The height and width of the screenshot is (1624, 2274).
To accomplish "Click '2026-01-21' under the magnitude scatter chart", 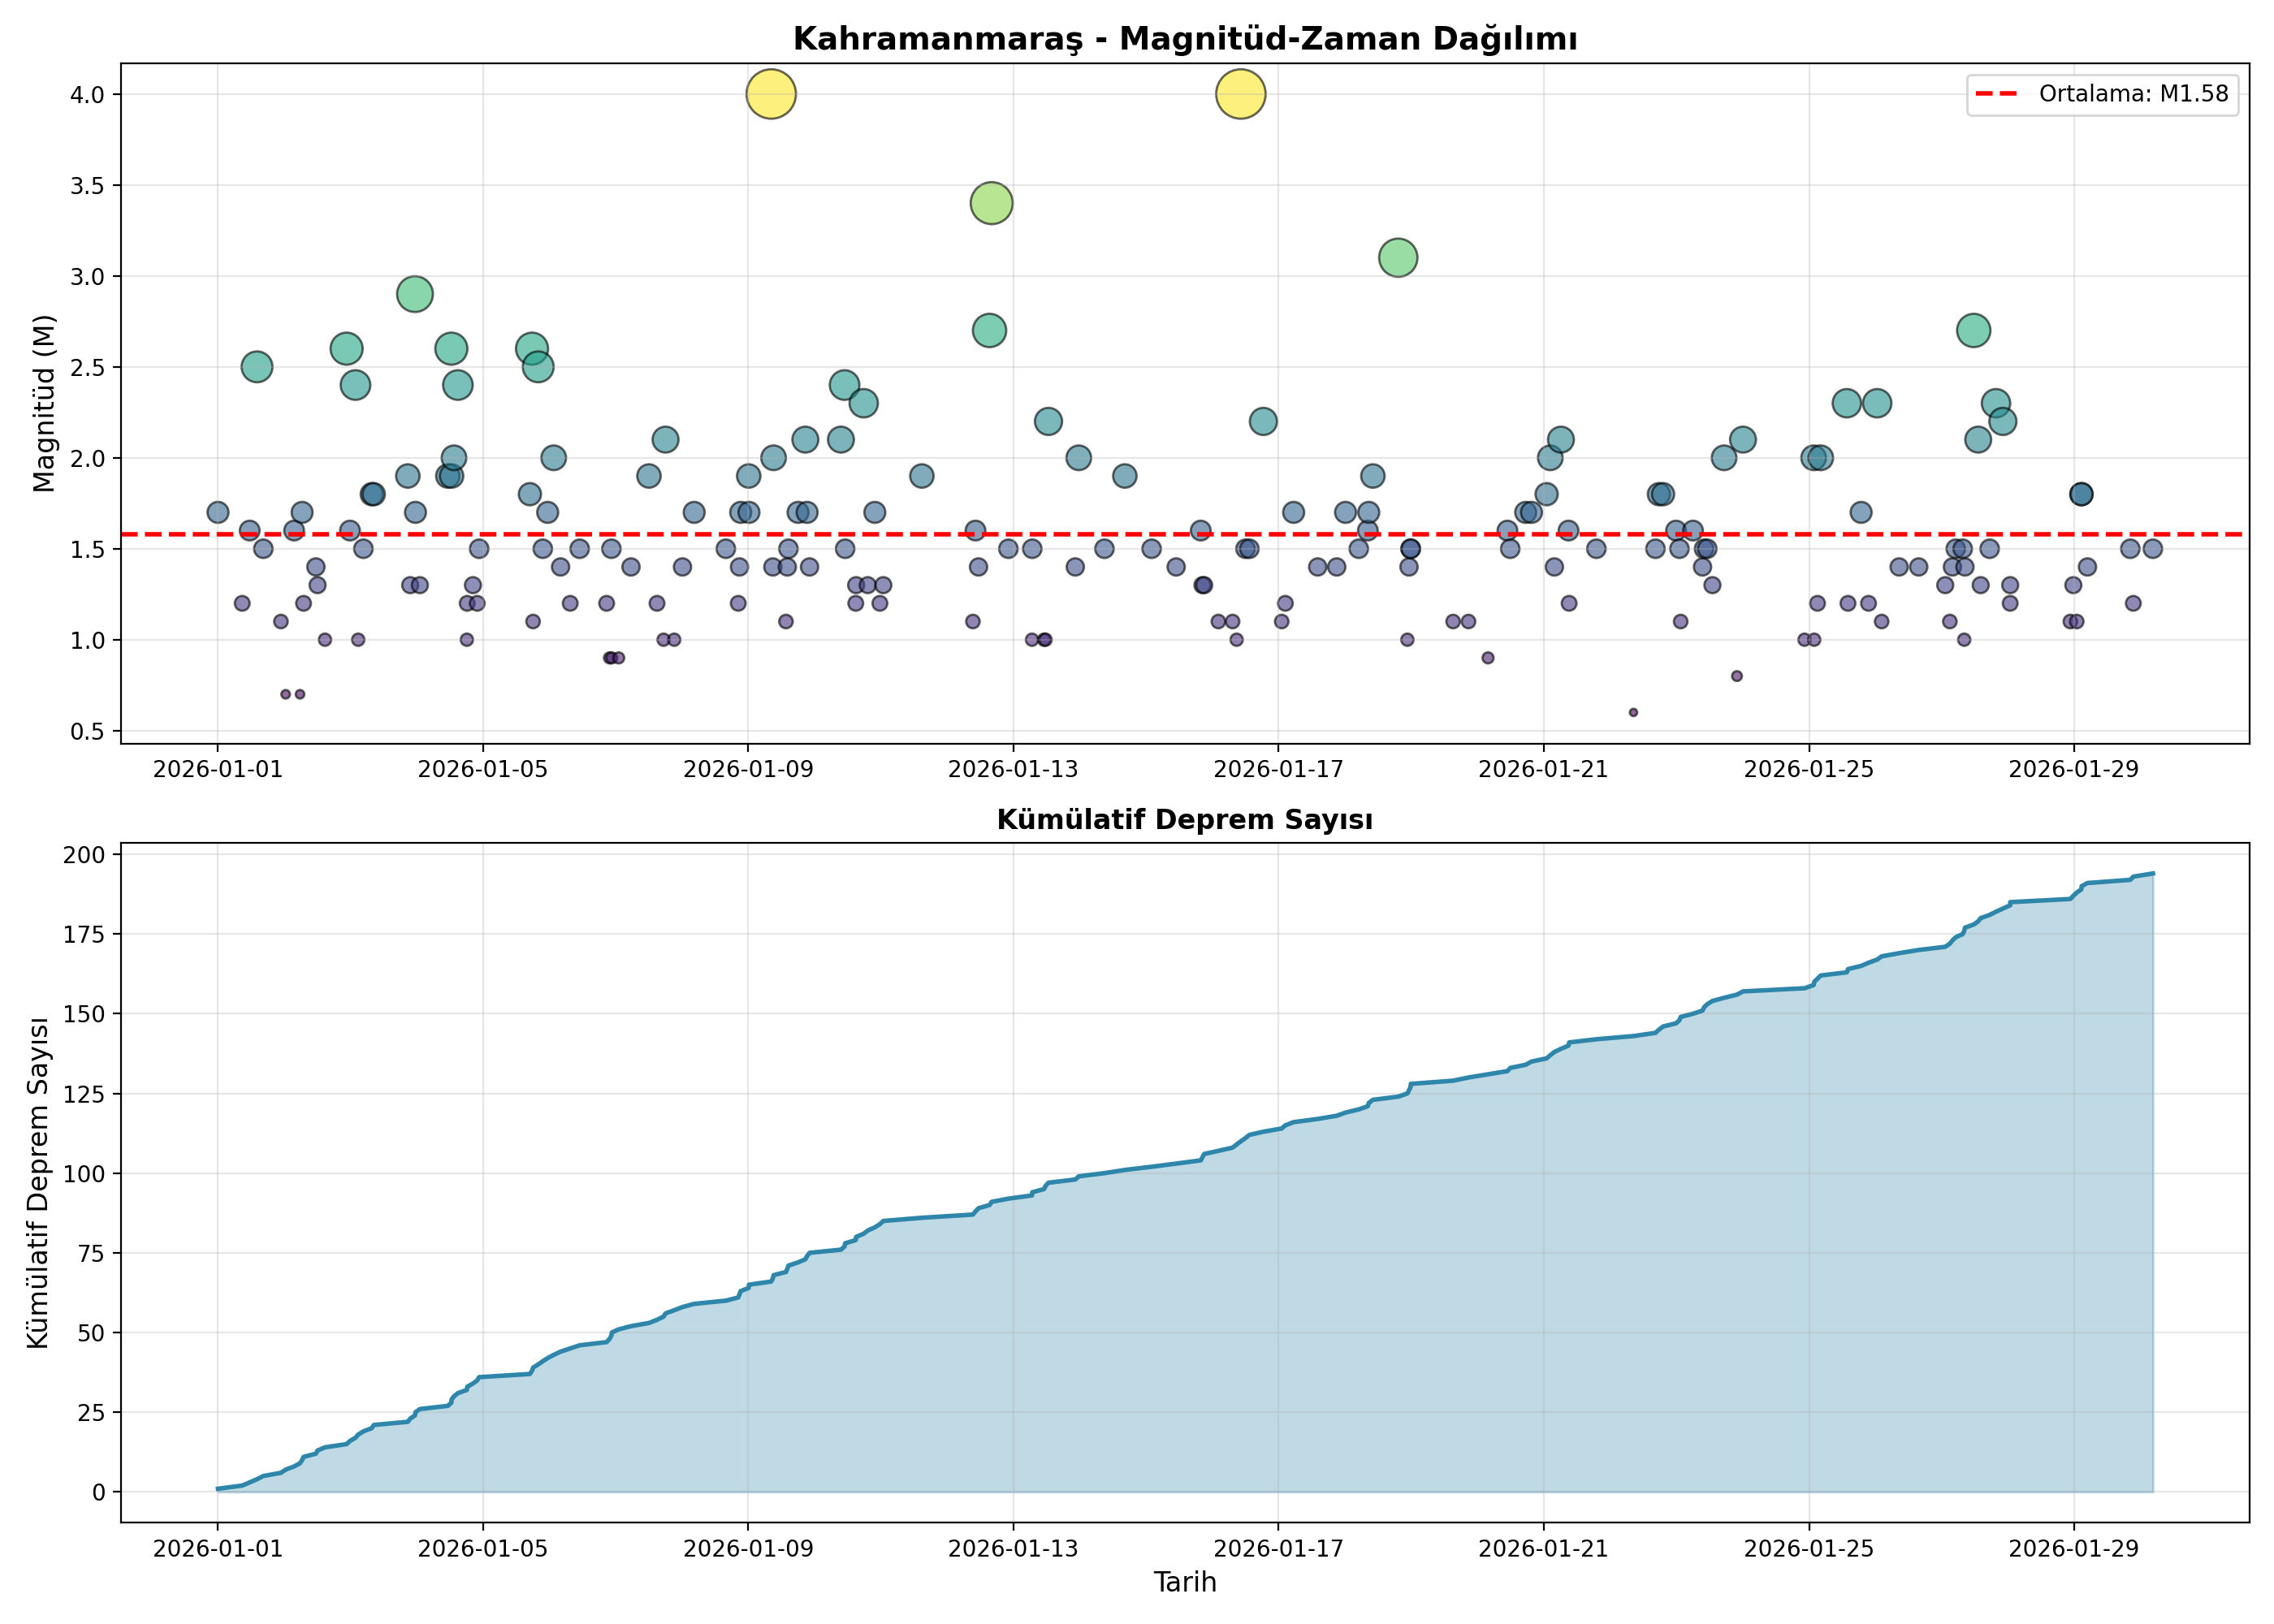I will click(x=1543, y=769).
